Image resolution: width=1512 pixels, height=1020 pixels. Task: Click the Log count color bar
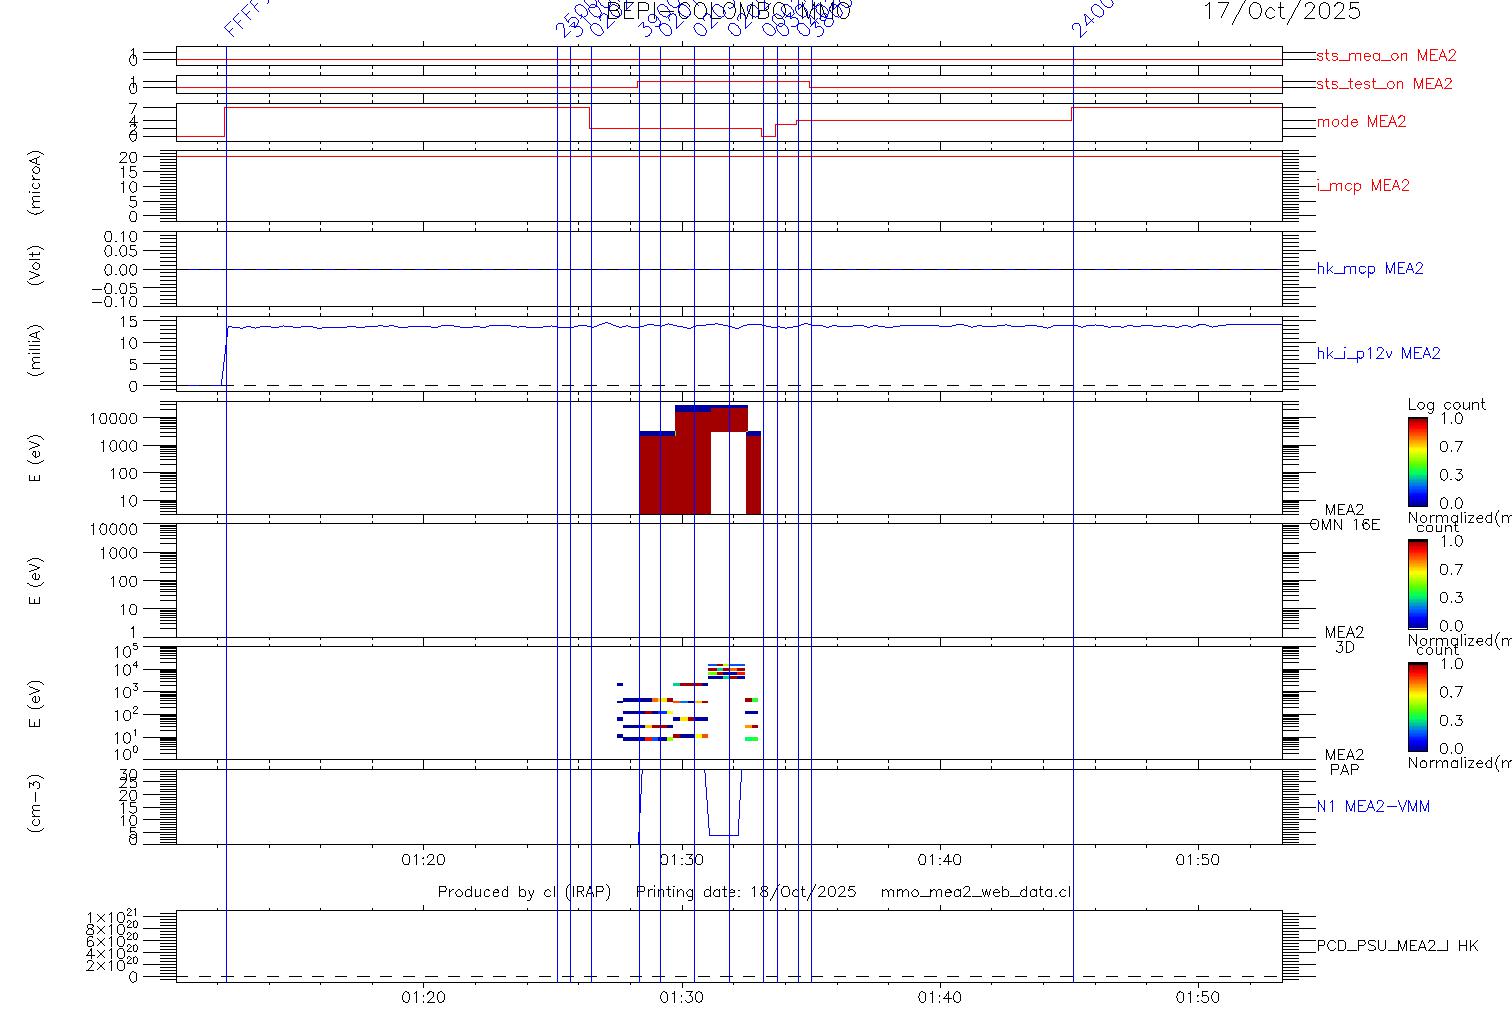tap(1417, 461)
